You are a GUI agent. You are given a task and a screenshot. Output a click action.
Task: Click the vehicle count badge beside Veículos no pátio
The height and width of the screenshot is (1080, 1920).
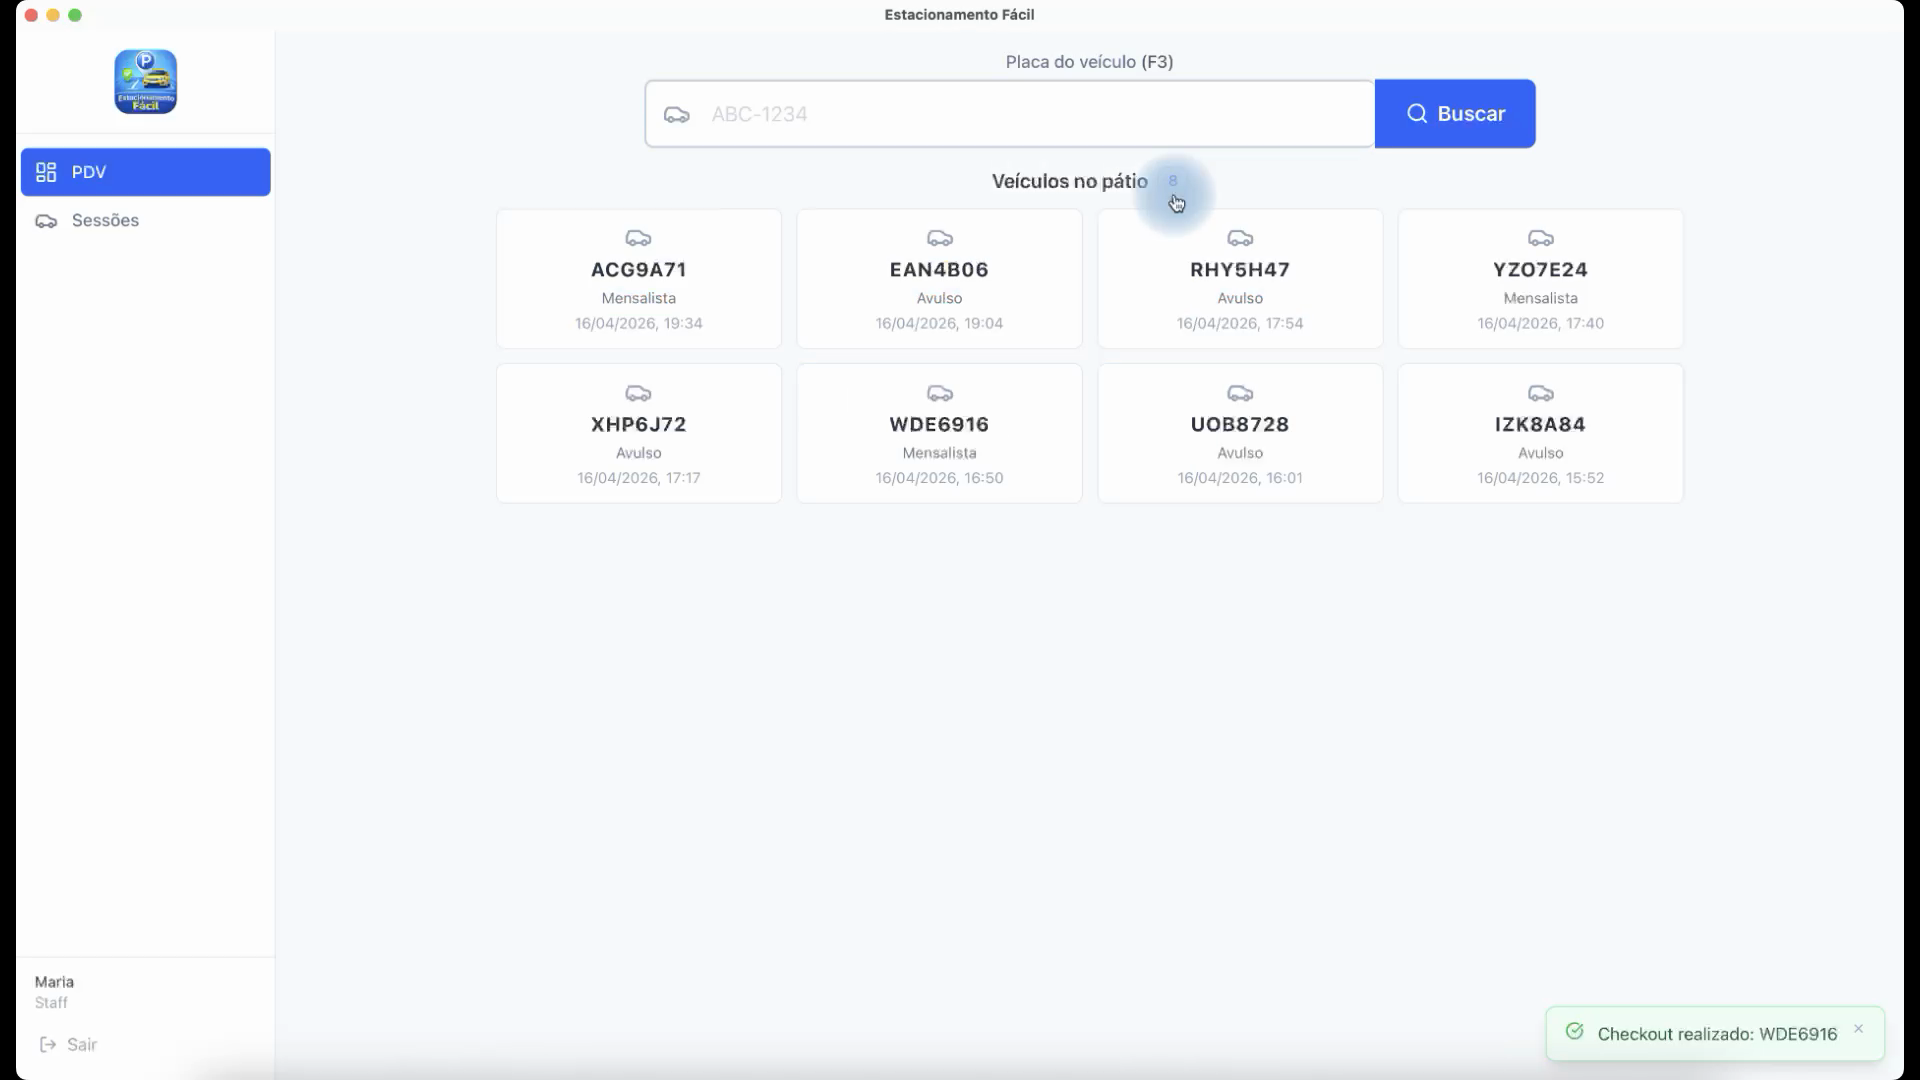click(1173, 181)
